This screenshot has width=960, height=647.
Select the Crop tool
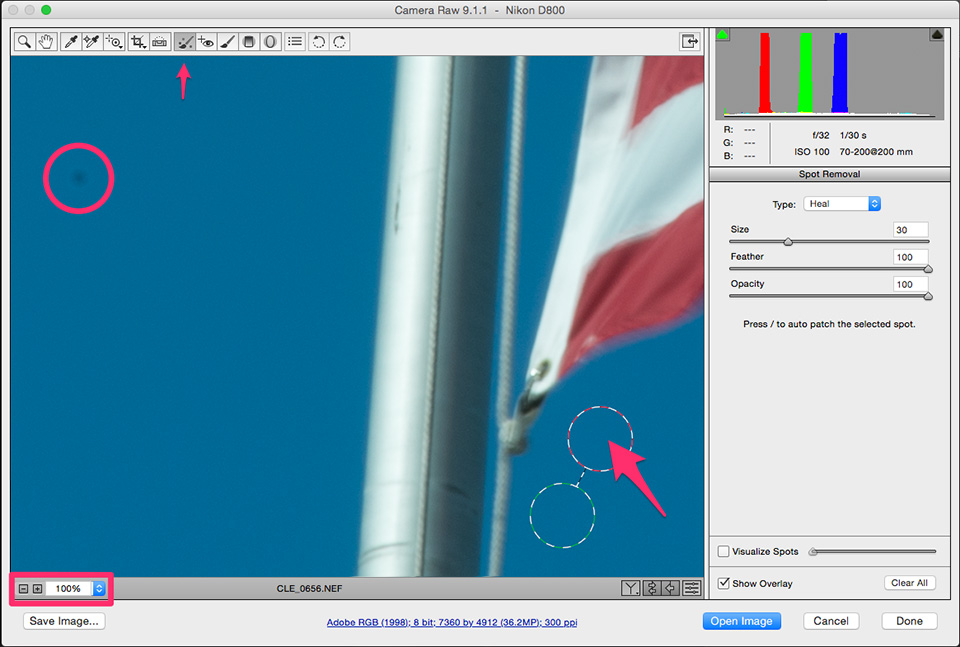(x=138, y=42)
